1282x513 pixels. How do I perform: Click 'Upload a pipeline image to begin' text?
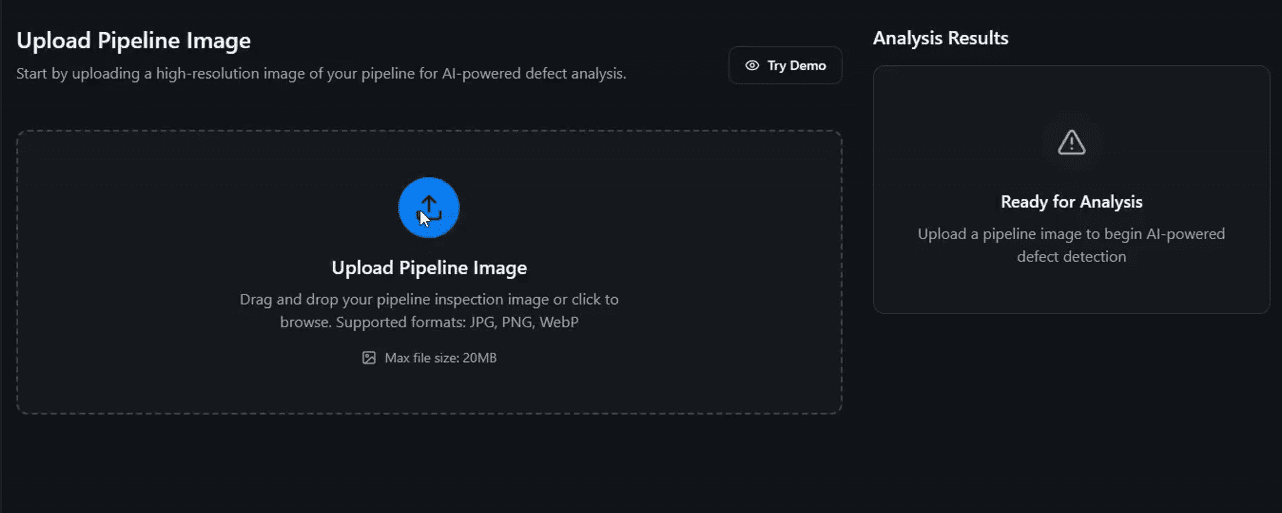click(x=1071, y=234)
